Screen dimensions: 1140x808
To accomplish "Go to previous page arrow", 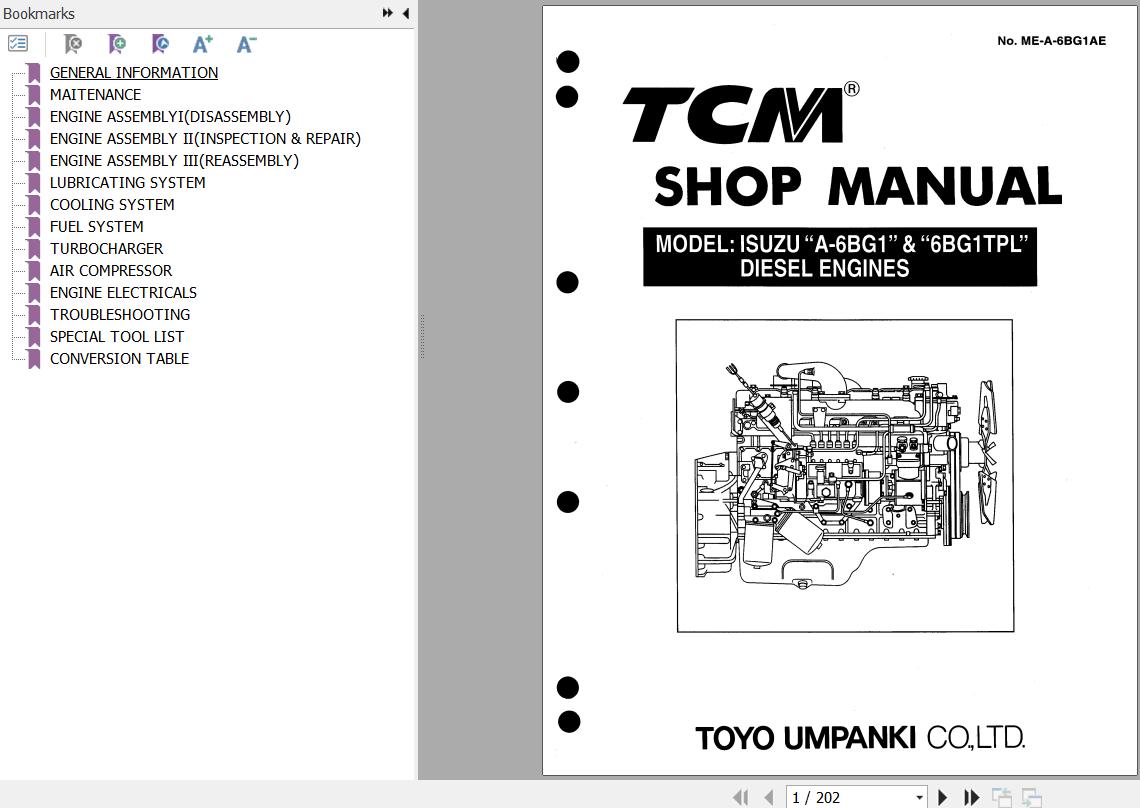I will (769, 798).
